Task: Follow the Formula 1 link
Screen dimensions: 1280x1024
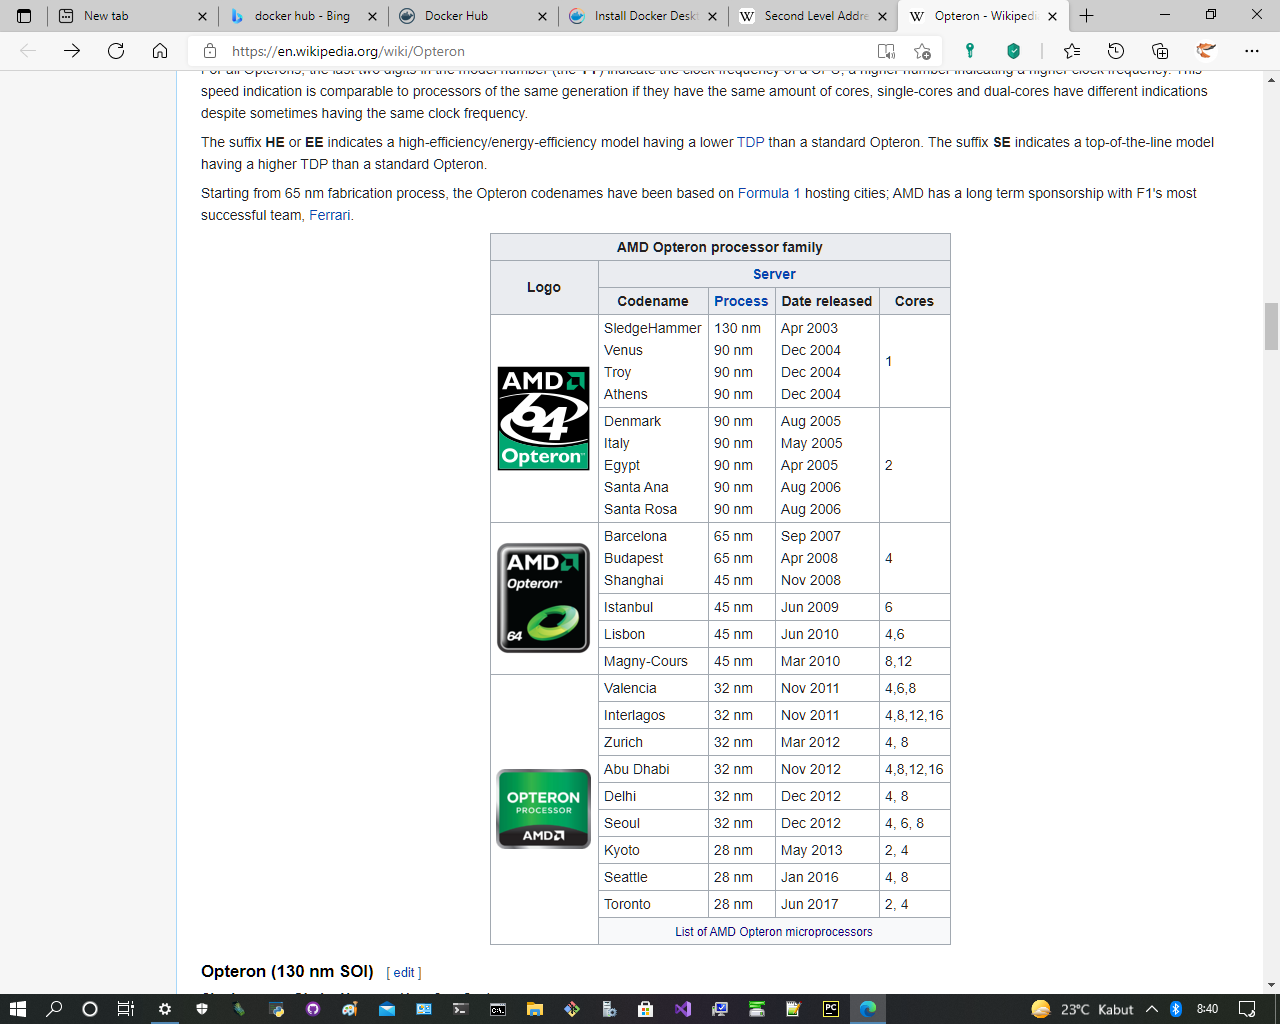Action: (x=769, y=193)
